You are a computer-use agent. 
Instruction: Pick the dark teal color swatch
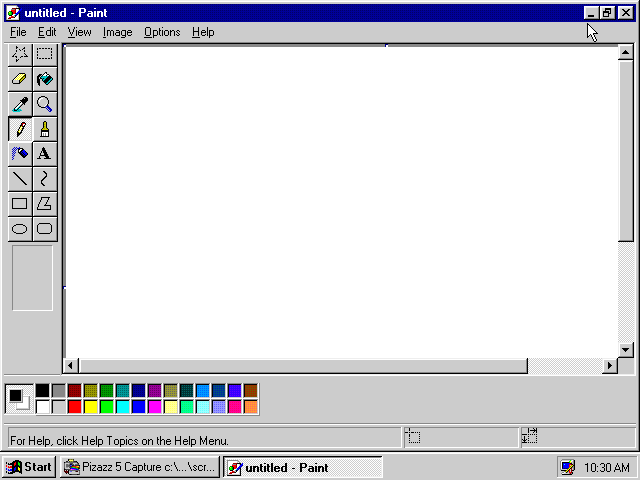(x=187, y=391)
